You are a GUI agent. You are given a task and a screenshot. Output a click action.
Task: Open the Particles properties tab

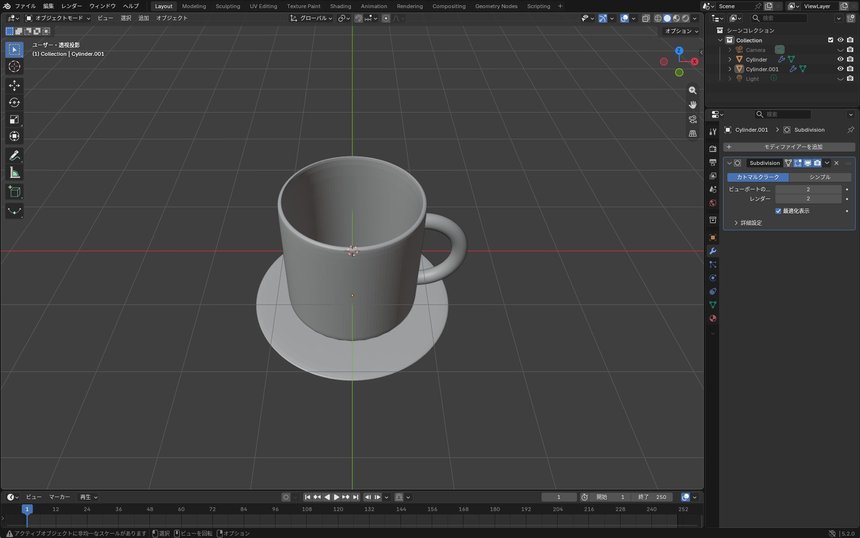tap(712, 264)
